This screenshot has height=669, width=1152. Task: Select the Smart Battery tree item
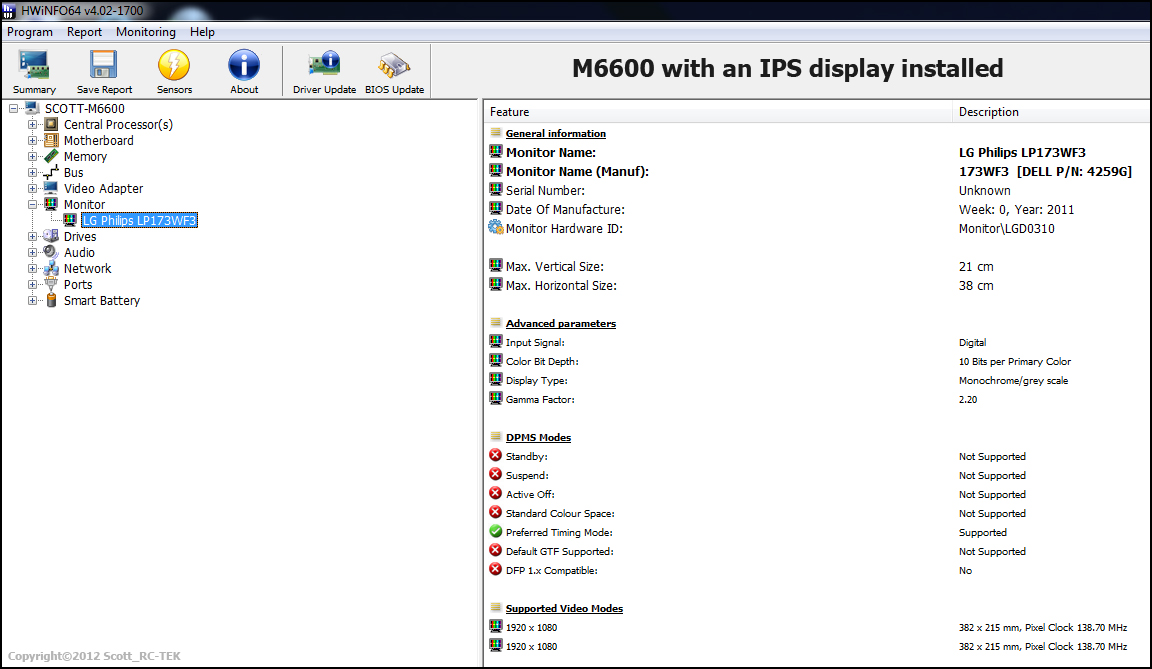click(x=102, y=300)
